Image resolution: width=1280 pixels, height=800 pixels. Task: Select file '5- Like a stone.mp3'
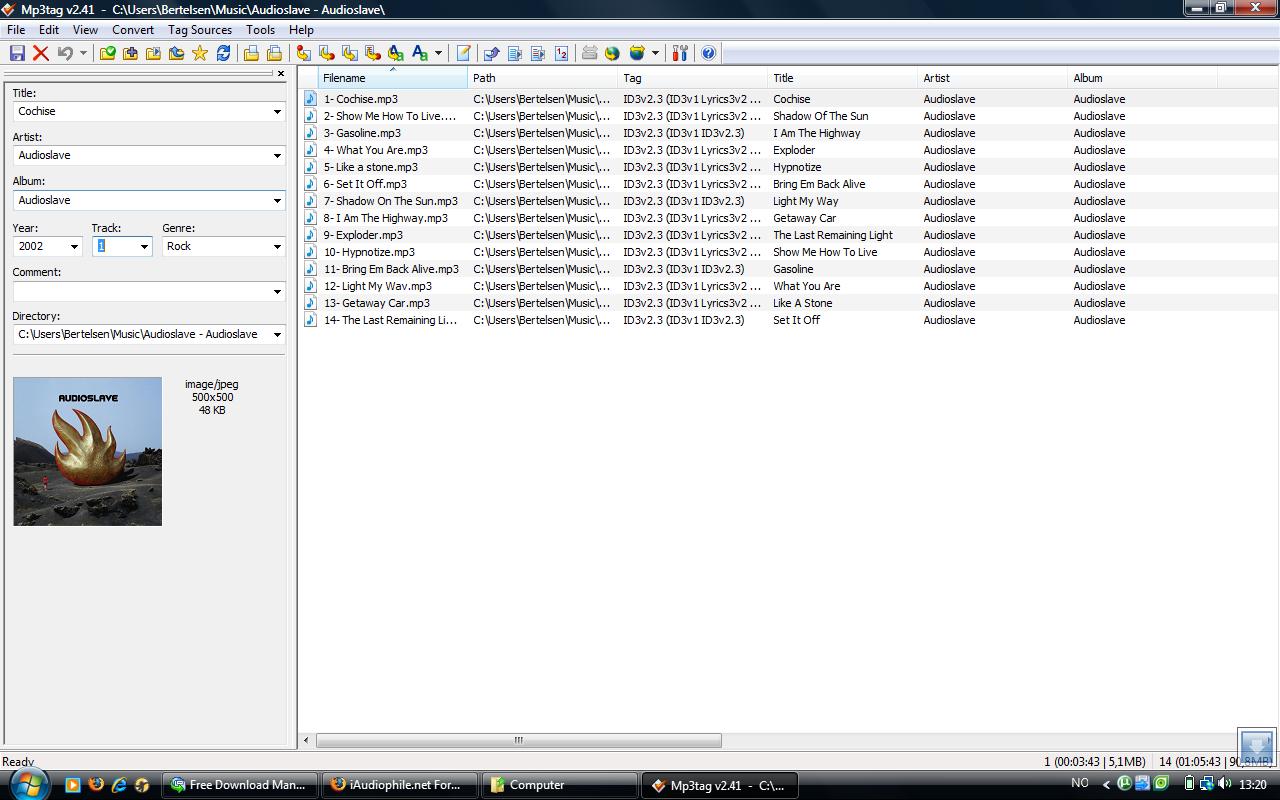pos(371,167)
